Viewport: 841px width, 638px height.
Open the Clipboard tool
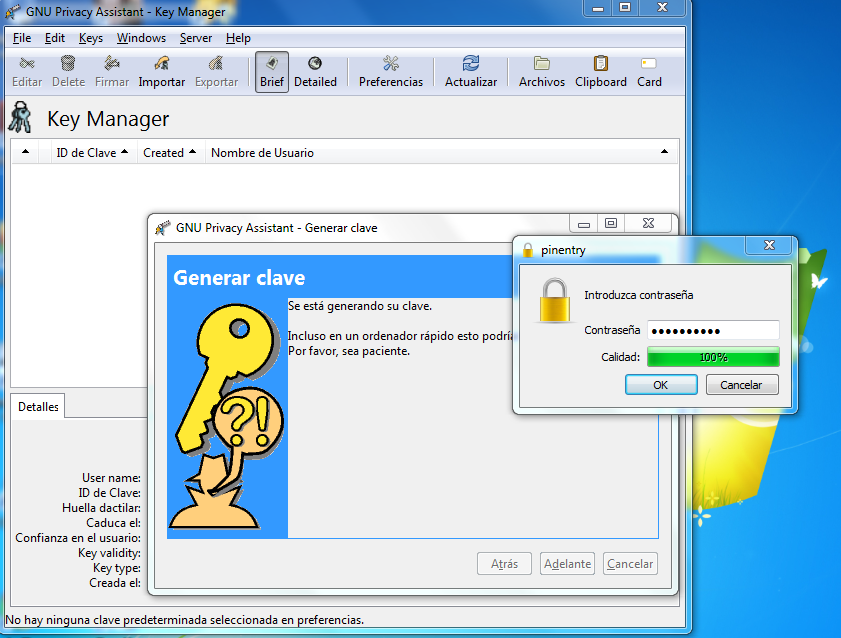click(601, 72)
